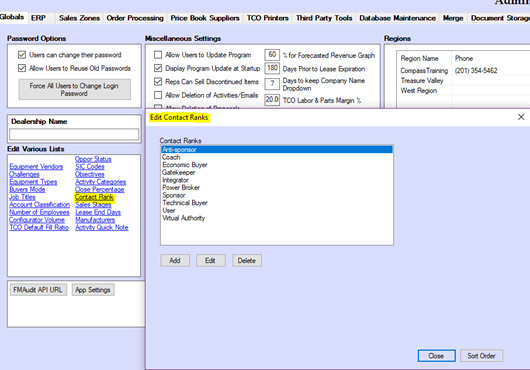530x370 pixels.
Task: Open the Sales Stages link
Action: coord(93,205)
